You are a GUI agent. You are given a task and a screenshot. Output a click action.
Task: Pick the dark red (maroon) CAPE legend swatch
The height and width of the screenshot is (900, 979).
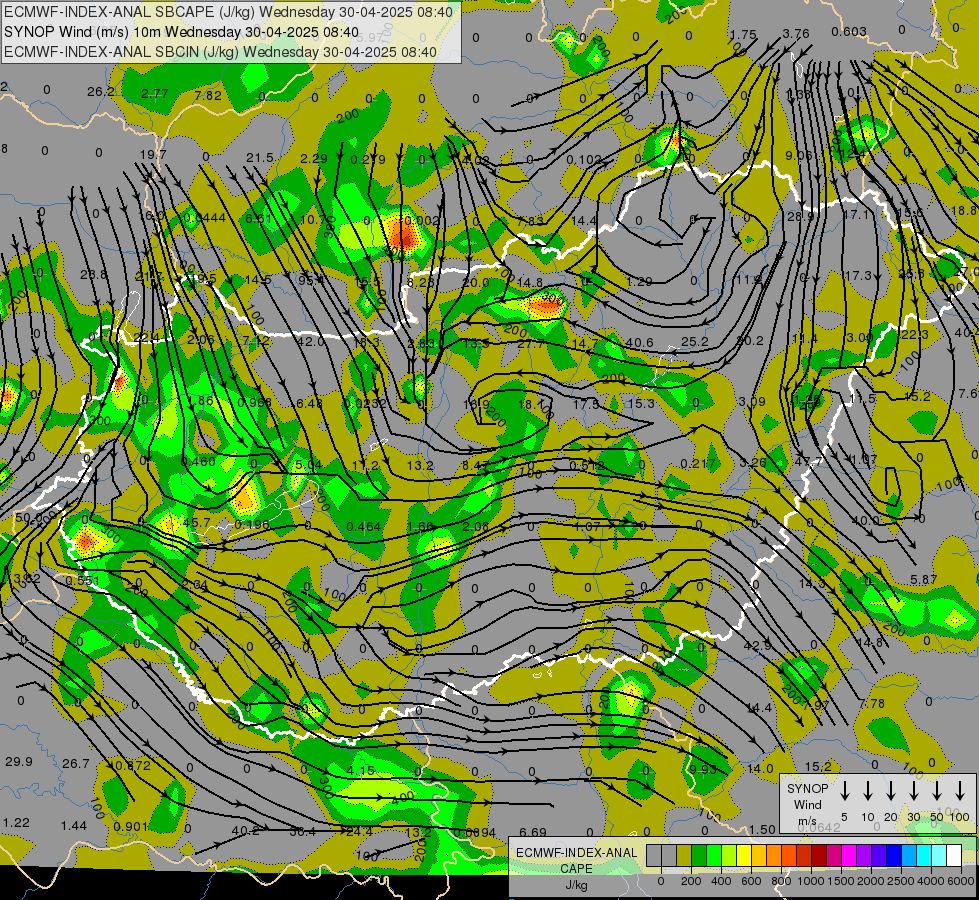click(819, 855)
